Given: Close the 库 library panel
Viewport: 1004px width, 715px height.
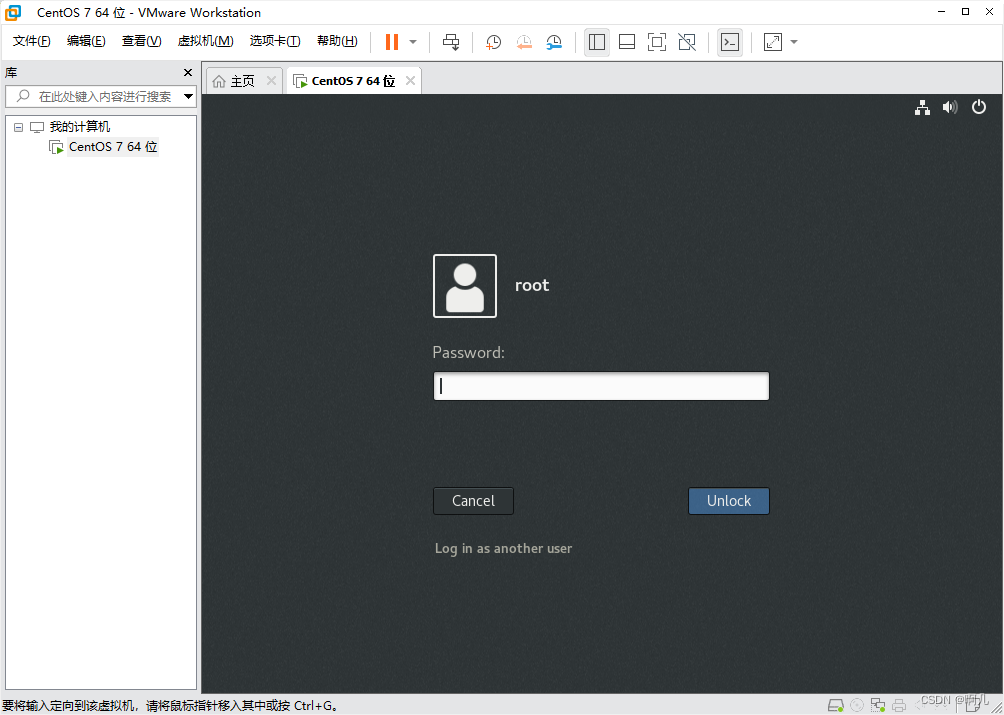Looking at the screenshot, I should (188, 72).
